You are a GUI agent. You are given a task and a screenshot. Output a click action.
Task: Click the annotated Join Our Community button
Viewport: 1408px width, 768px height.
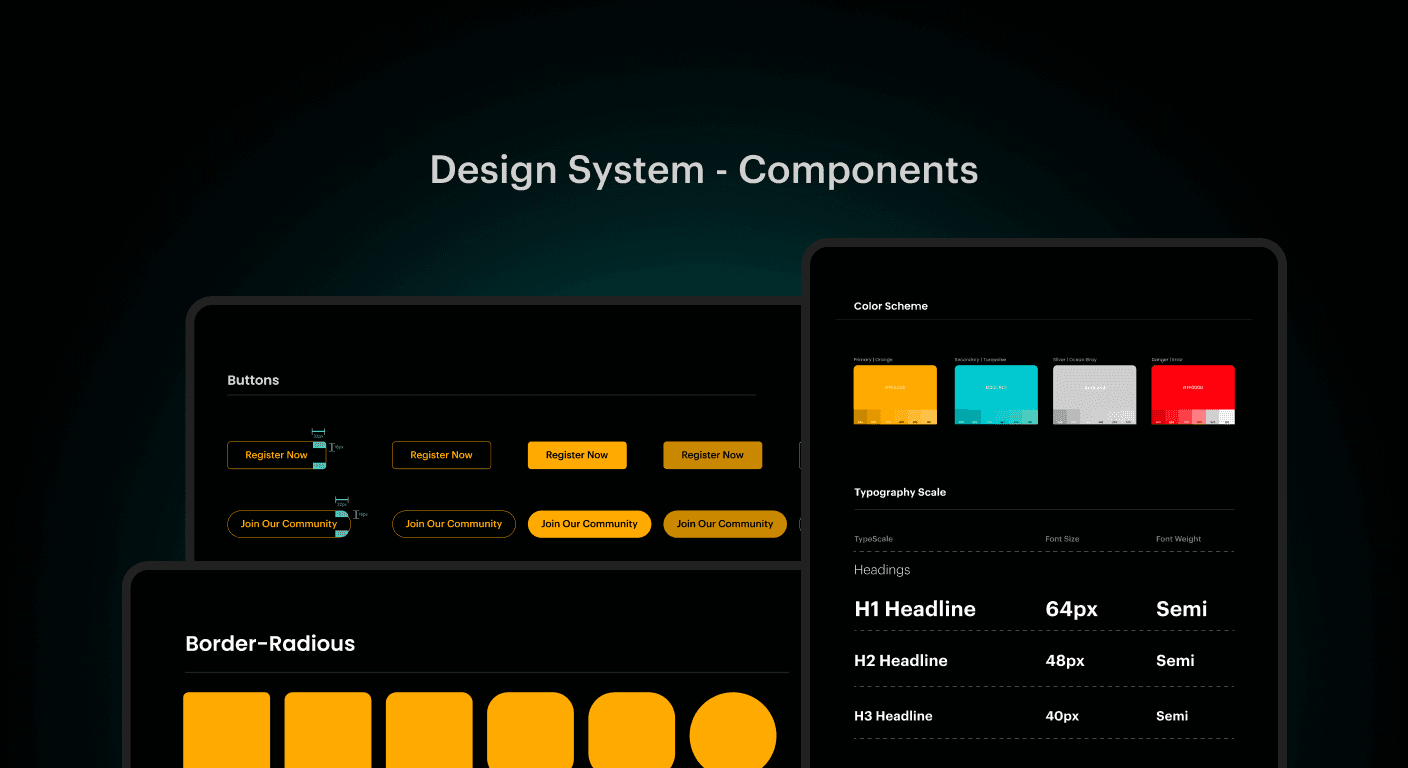coord(289,523)
